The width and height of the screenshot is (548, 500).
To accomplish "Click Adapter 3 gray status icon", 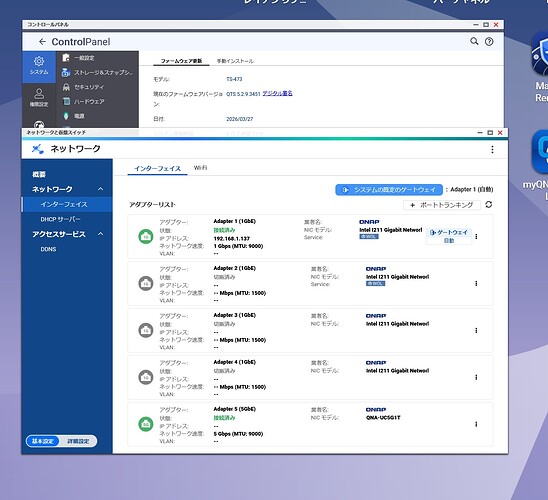I will 146,331.
